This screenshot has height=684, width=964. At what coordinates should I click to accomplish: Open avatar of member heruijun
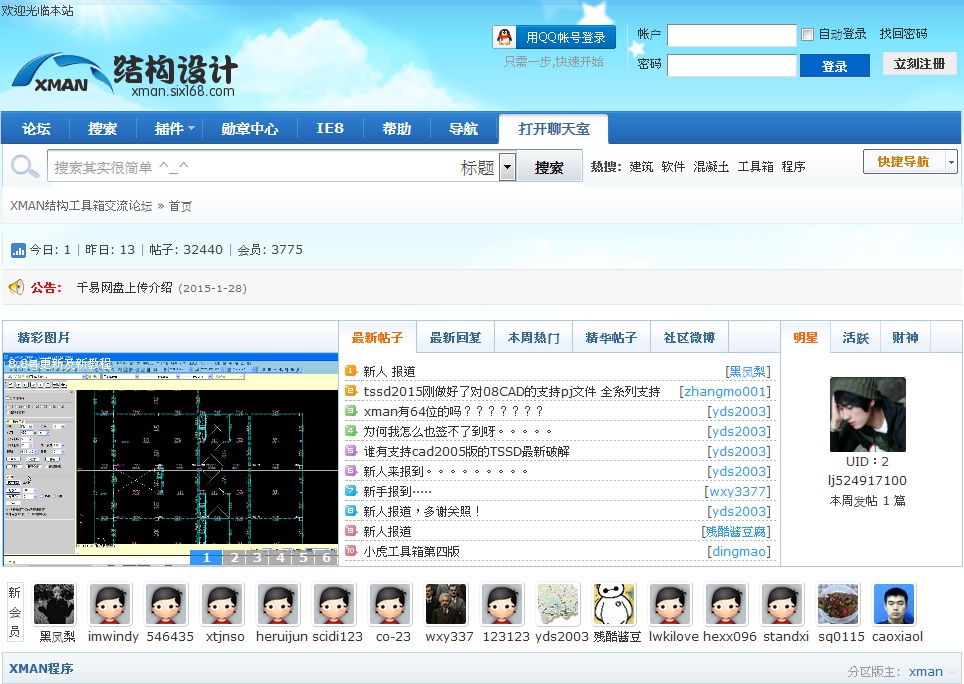pos(278,604)
